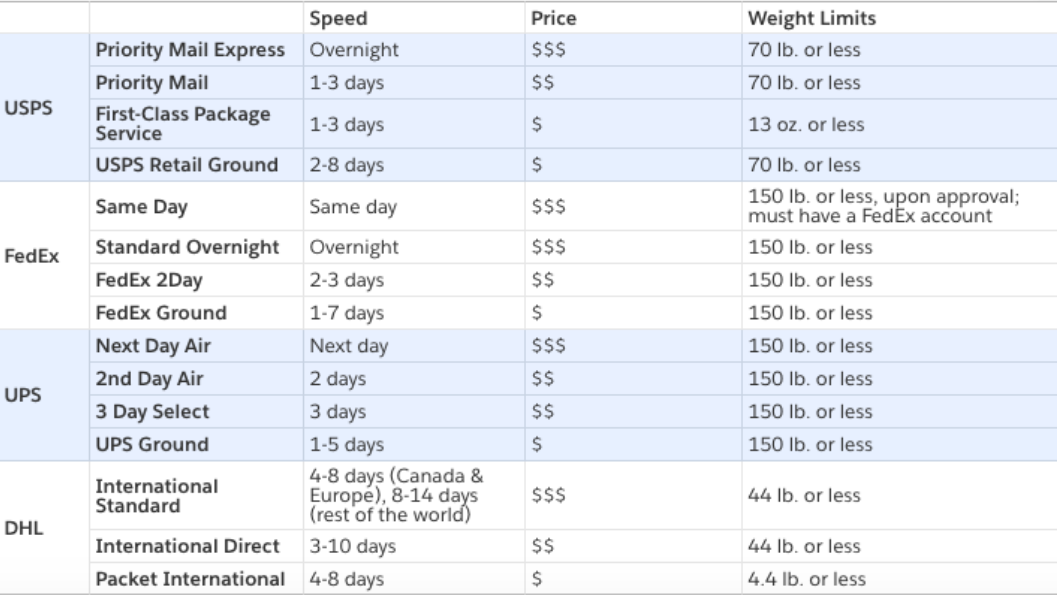Select the DHL carrier cell
The height and width of the screenshot is (595, 1057).
[x=22, y=528]
